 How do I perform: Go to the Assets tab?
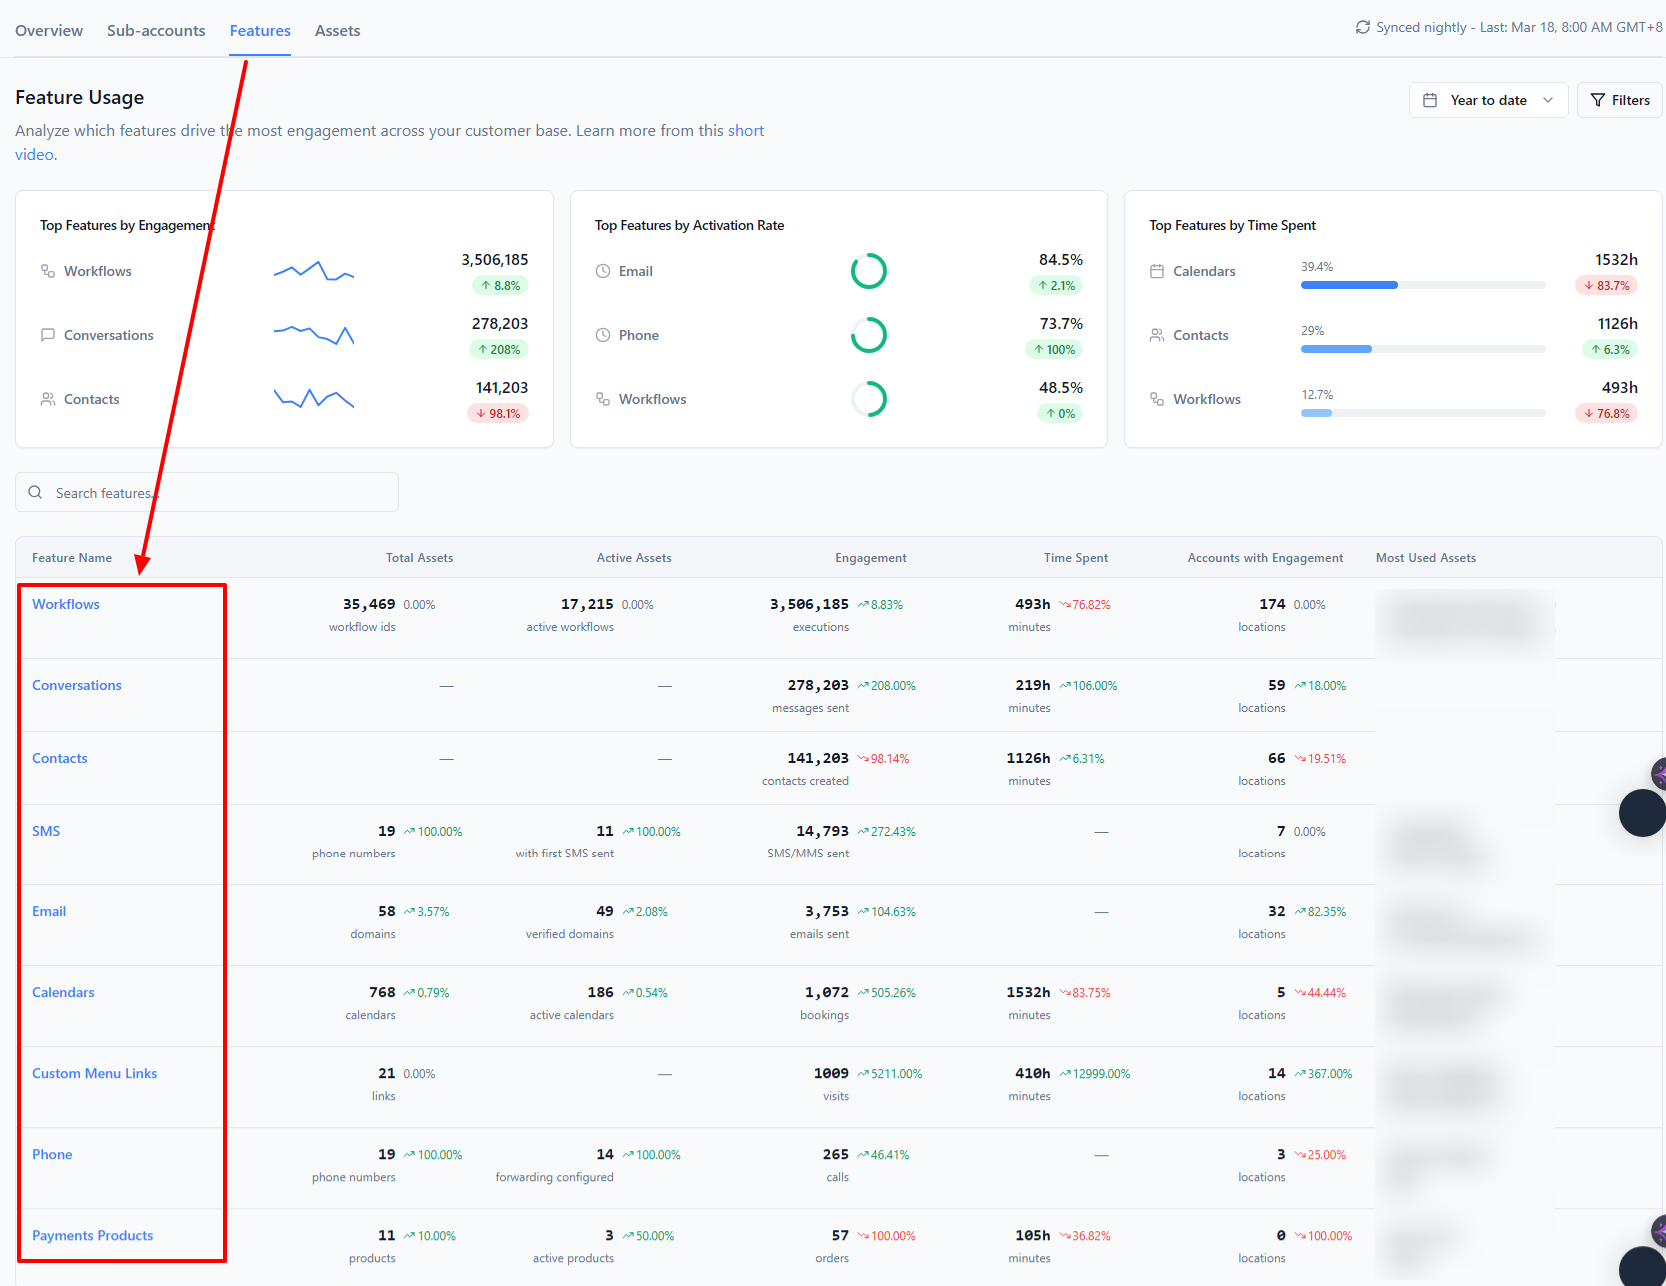[337, 30]
